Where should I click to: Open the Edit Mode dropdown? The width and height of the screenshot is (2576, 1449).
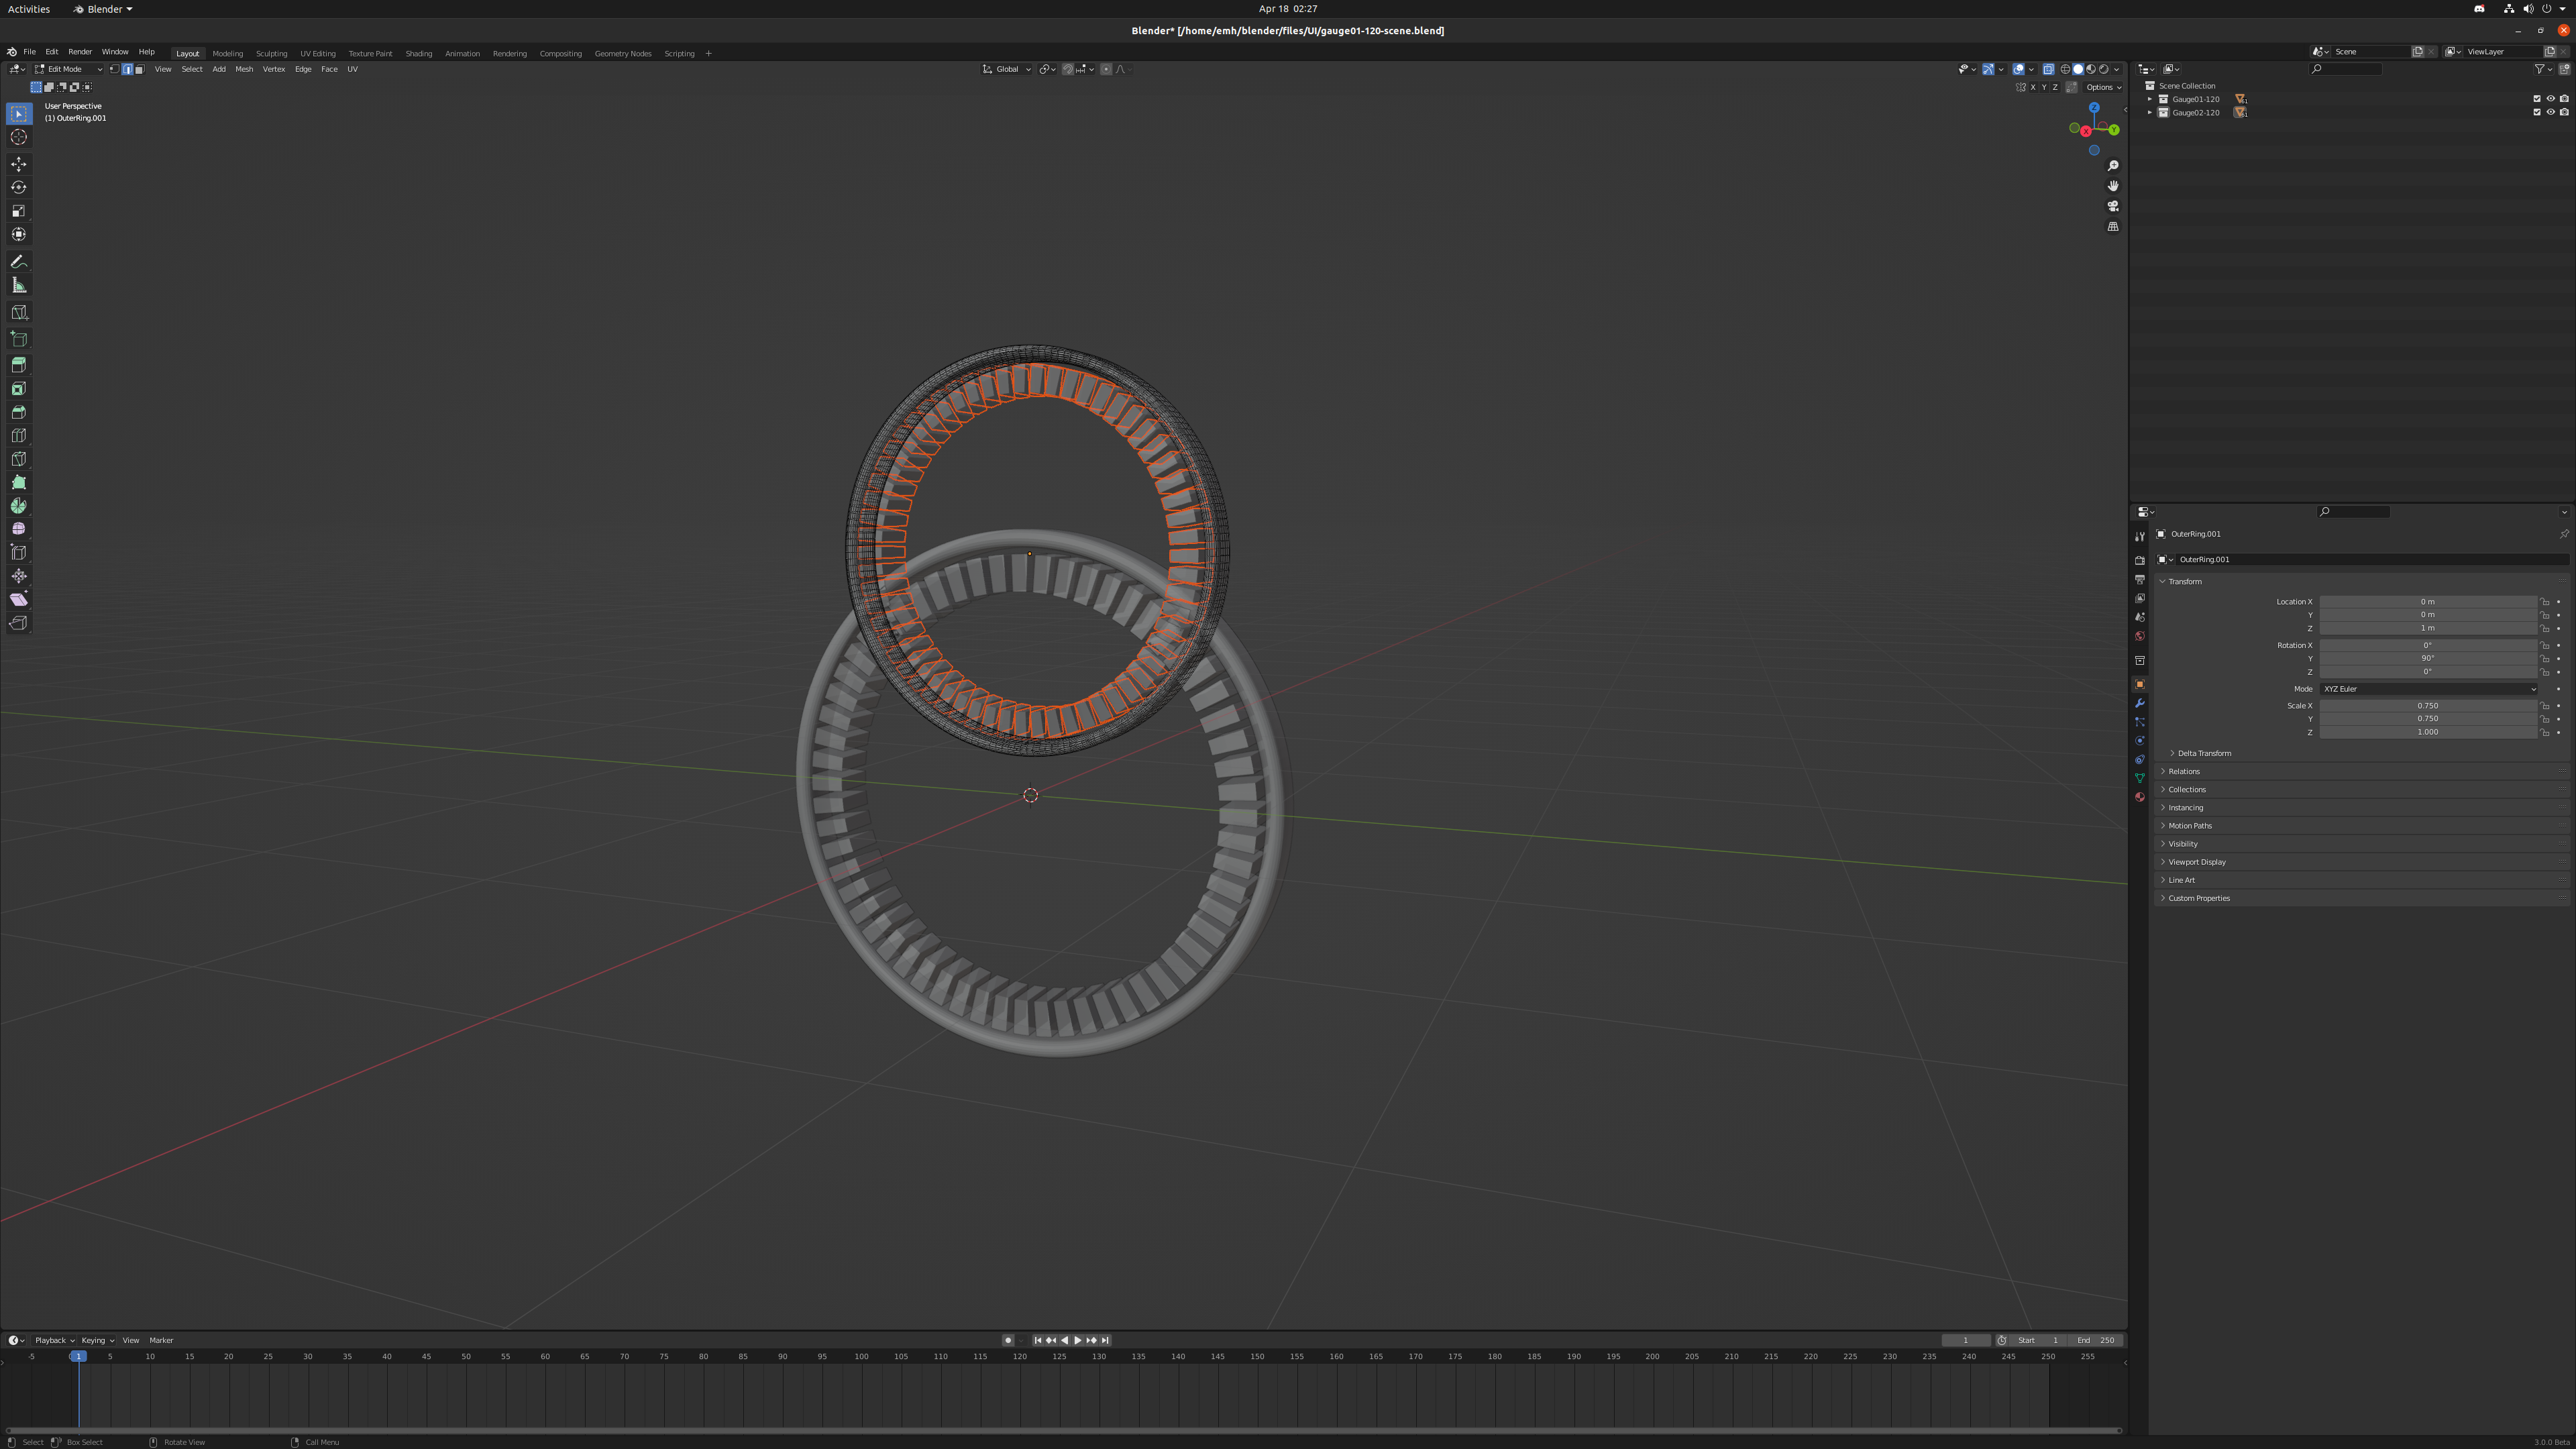point(68,69)
